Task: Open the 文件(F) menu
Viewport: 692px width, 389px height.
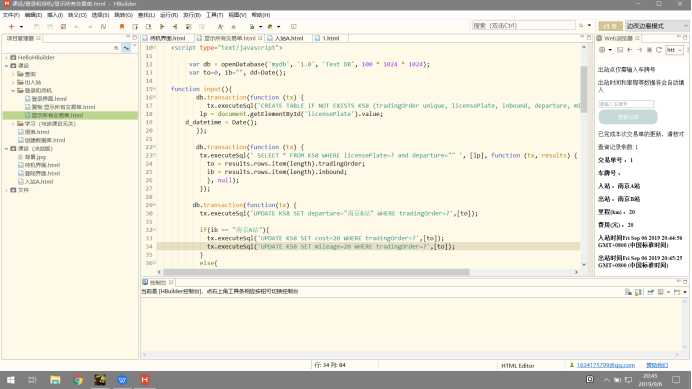Action: tap(11, 15)
